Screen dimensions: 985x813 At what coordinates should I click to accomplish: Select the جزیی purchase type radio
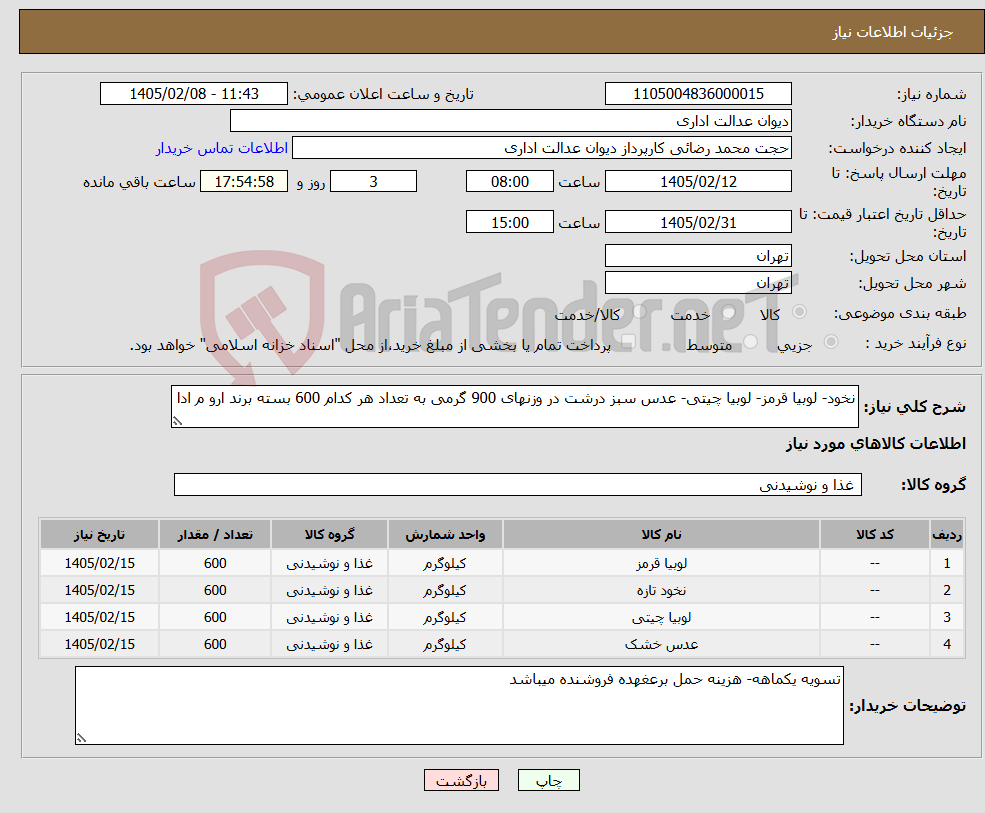[830, 342]
